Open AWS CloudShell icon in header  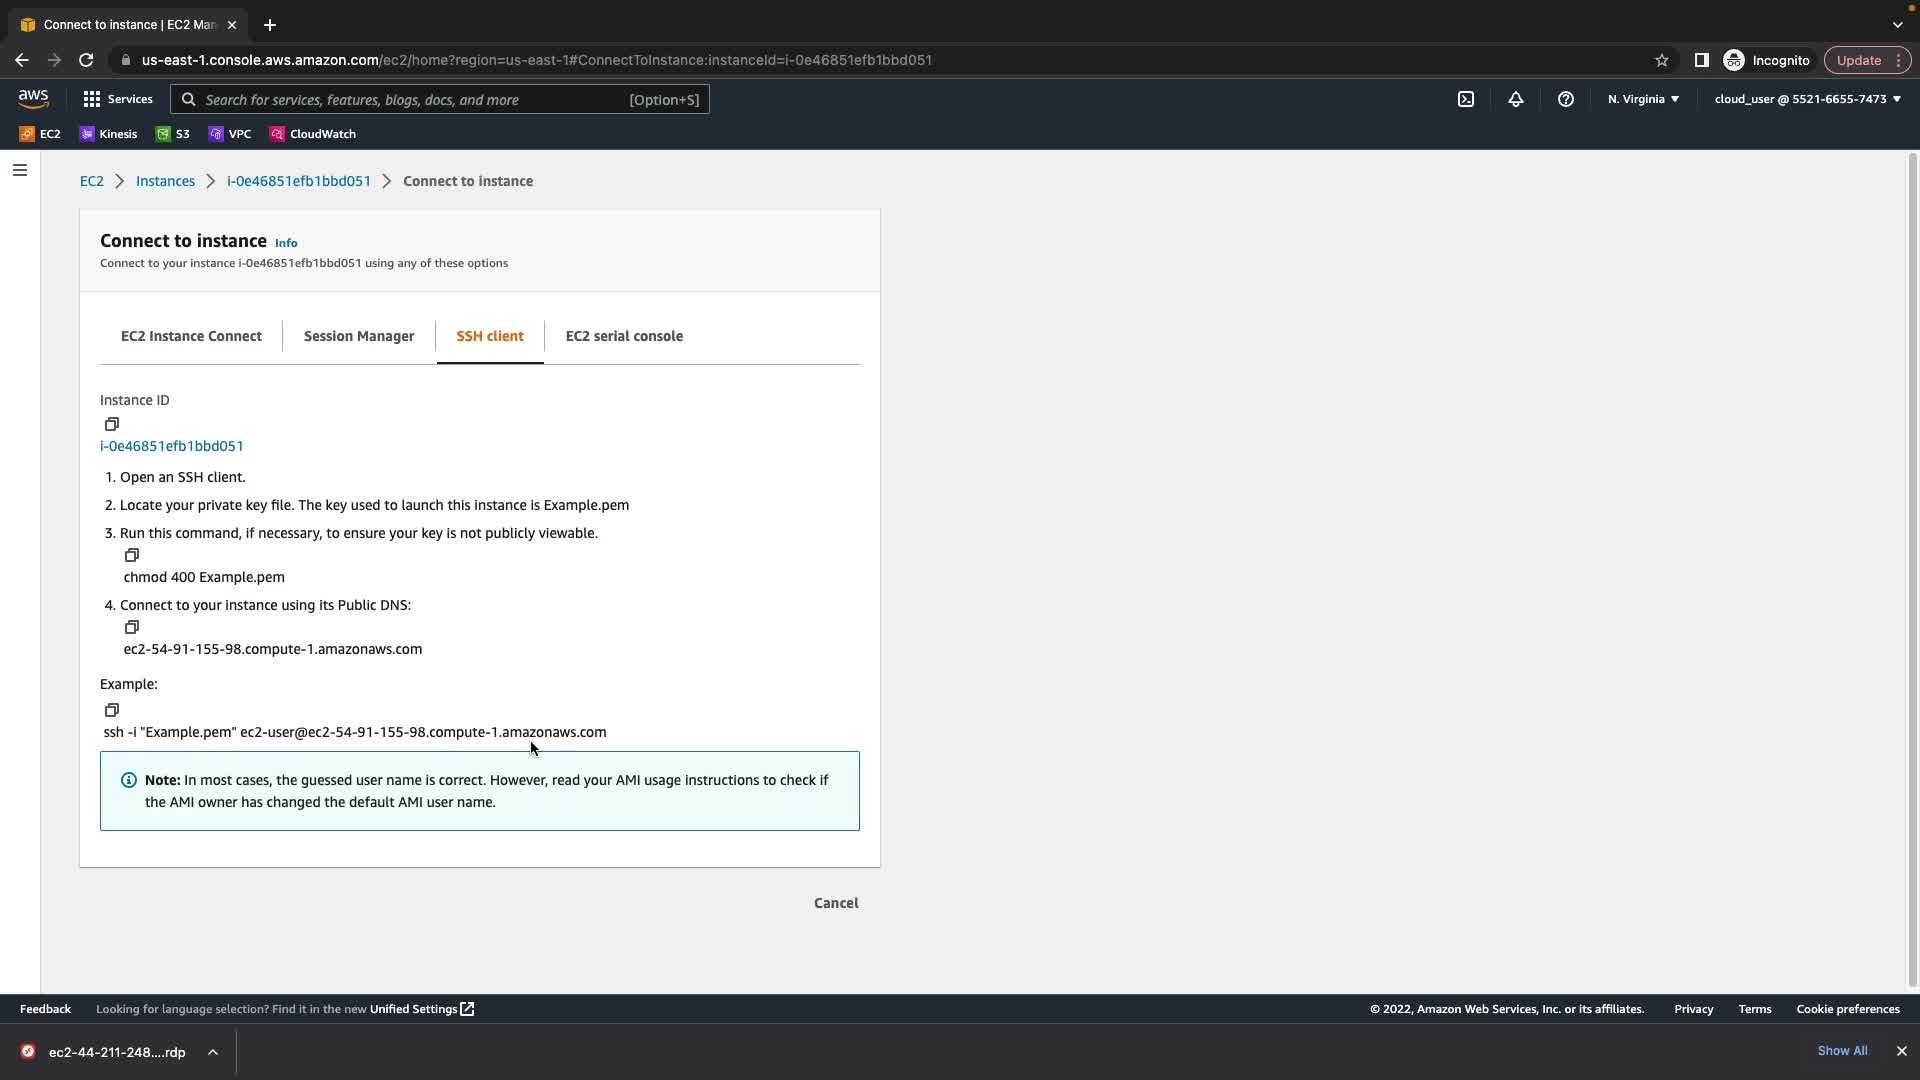click(x=1465, y=99)
